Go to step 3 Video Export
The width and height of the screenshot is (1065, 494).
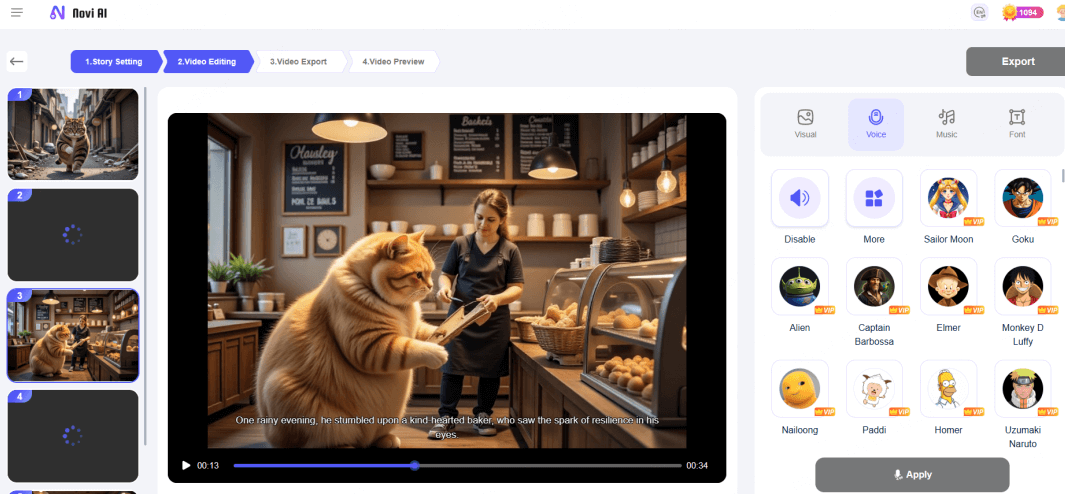click(299, 61)
